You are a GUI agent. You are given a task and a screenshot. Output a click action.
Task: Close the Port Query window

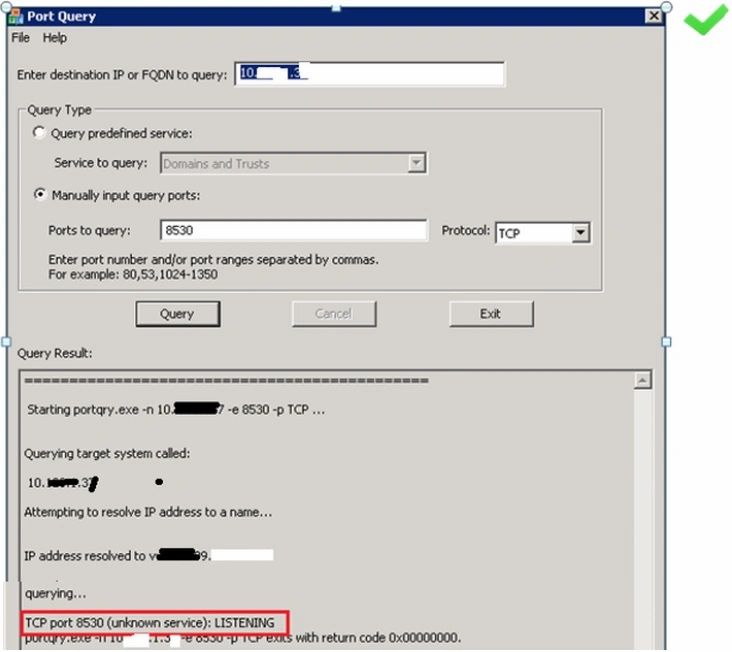click(654, 16)
